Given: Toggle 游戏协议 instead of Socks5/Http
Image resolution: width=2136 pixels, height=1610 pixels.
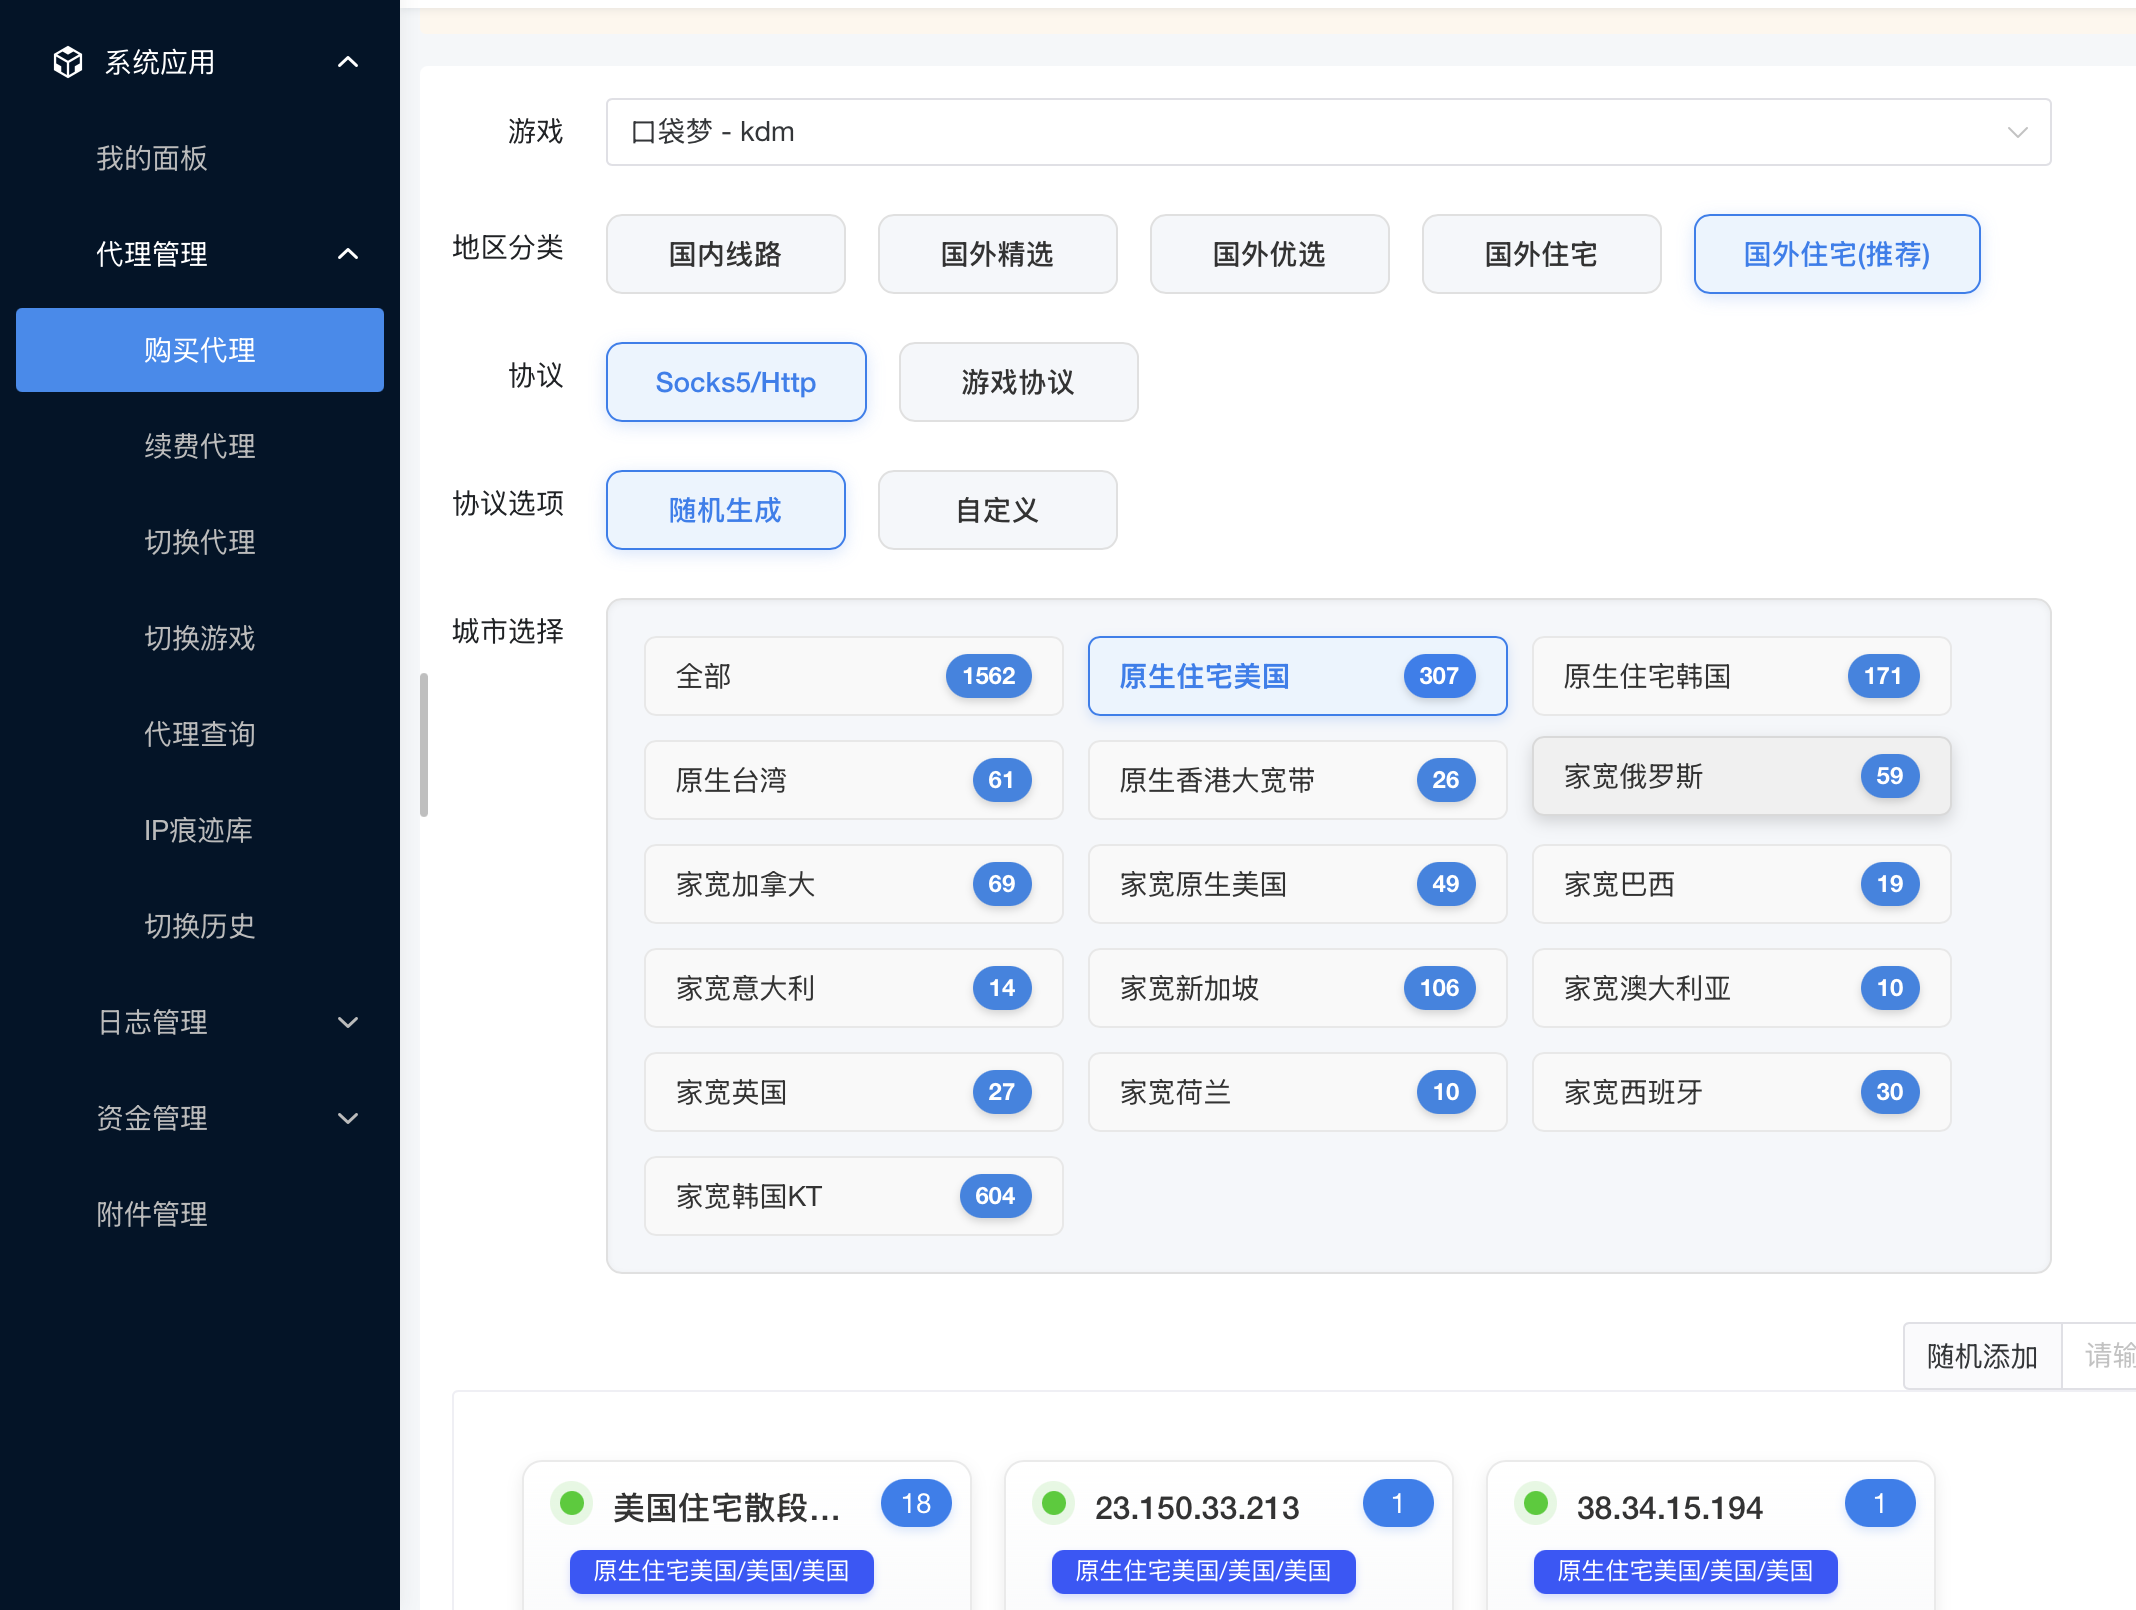Looking at the screenshot, I should point(1017,382).
